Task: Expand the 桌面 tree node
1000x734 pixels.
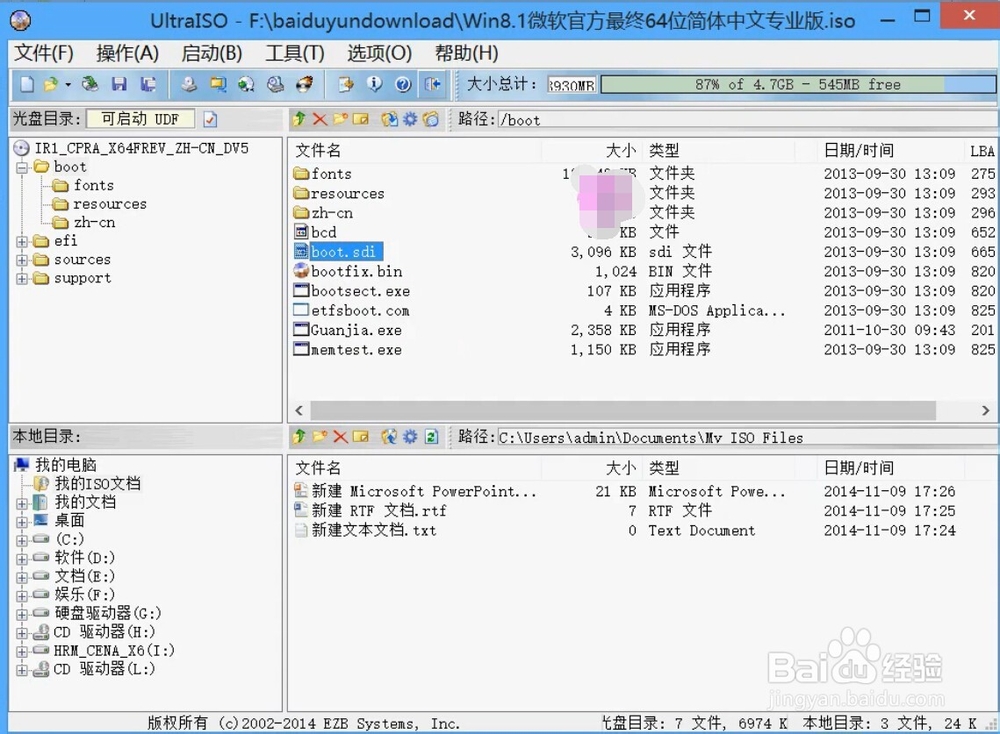Action: [22, 522]
